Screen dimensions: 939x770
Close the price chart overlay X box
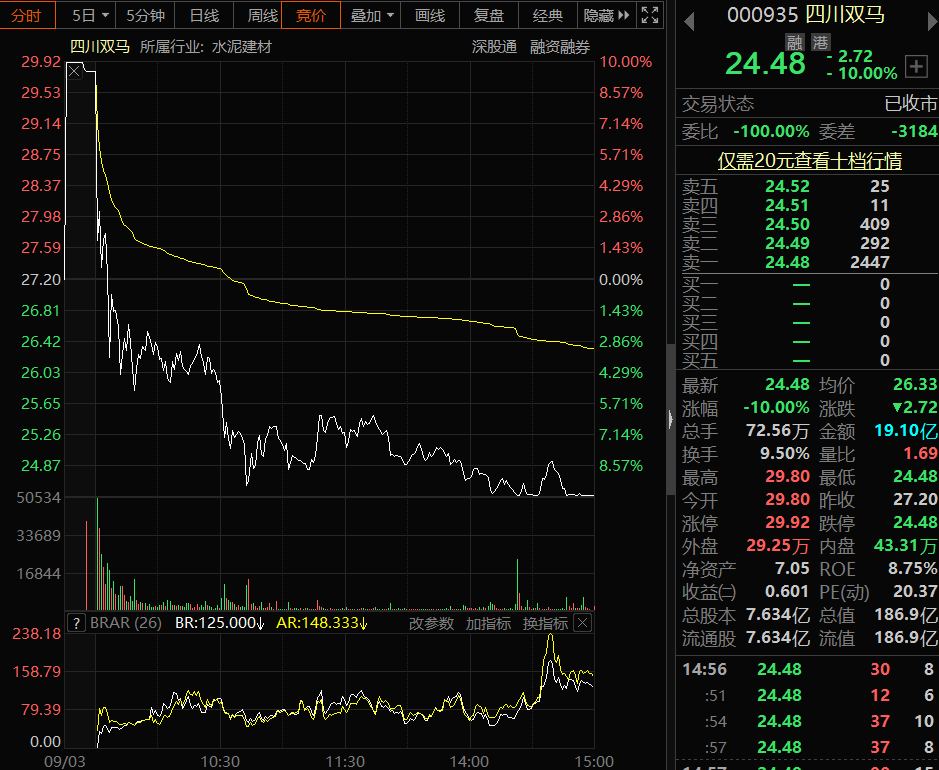75,70
